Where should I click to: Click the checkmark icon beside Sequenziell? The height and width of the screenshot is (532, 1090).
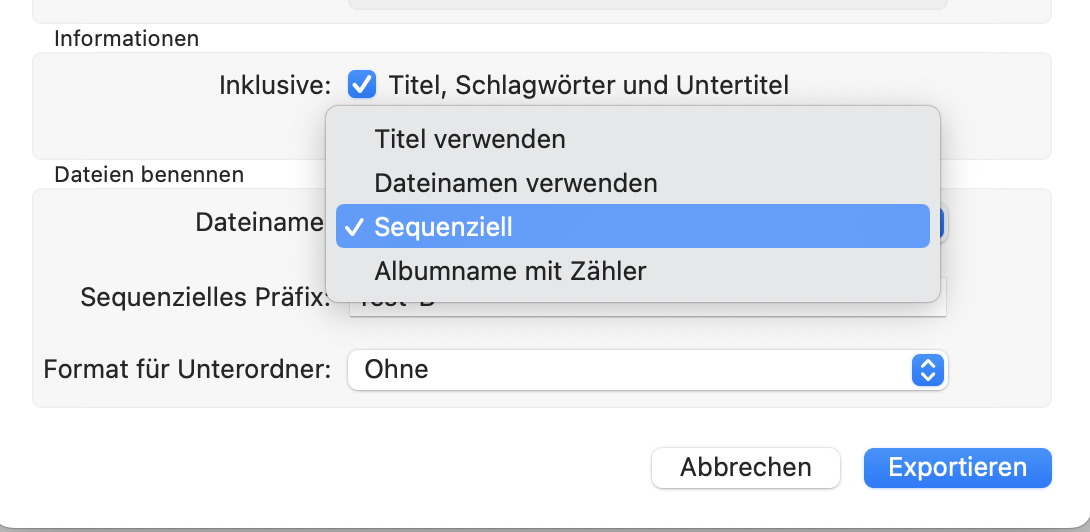tap(352, 228)
